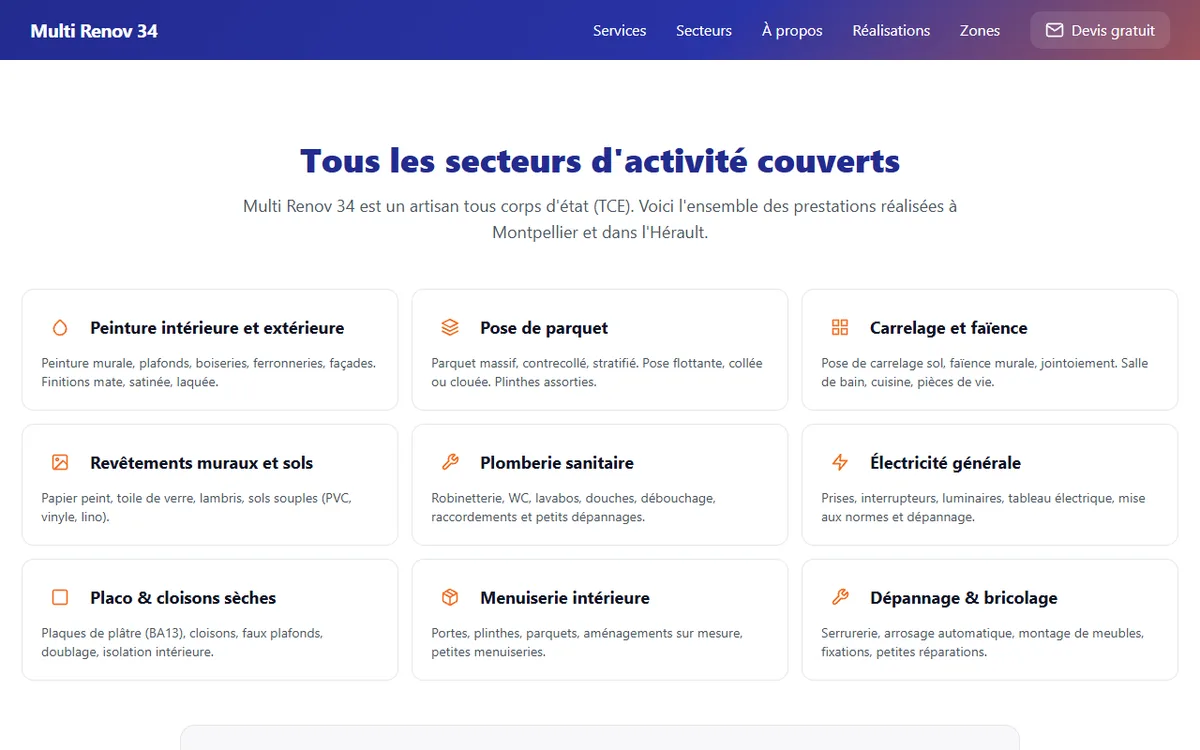Click the Peinture intérieure et extérieure heading
The height and width of the screenshot is (750, 1200).
pyautogui.click(x=217, y=327)
